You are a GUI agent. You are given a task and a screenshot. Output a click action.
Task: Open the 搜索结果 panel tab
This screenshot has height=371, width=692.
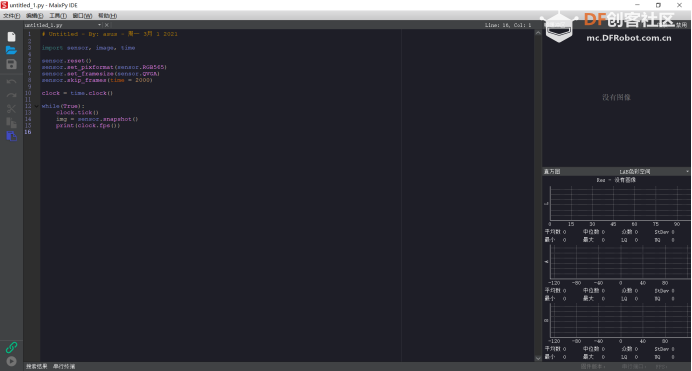pyautogui.click(x=37, y=367)
